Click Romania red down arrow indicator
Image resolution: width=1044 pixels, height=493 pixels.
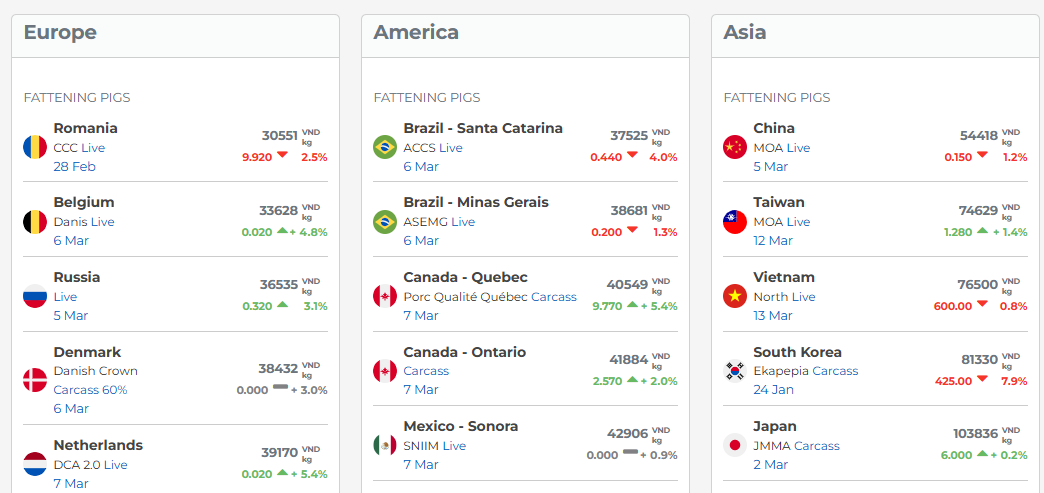[x=283, y=156]
